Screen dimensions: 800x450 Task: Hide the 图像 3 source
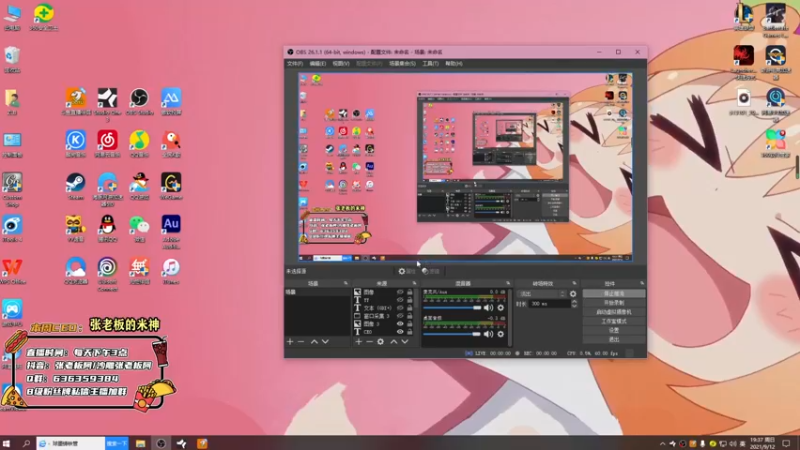400,324
